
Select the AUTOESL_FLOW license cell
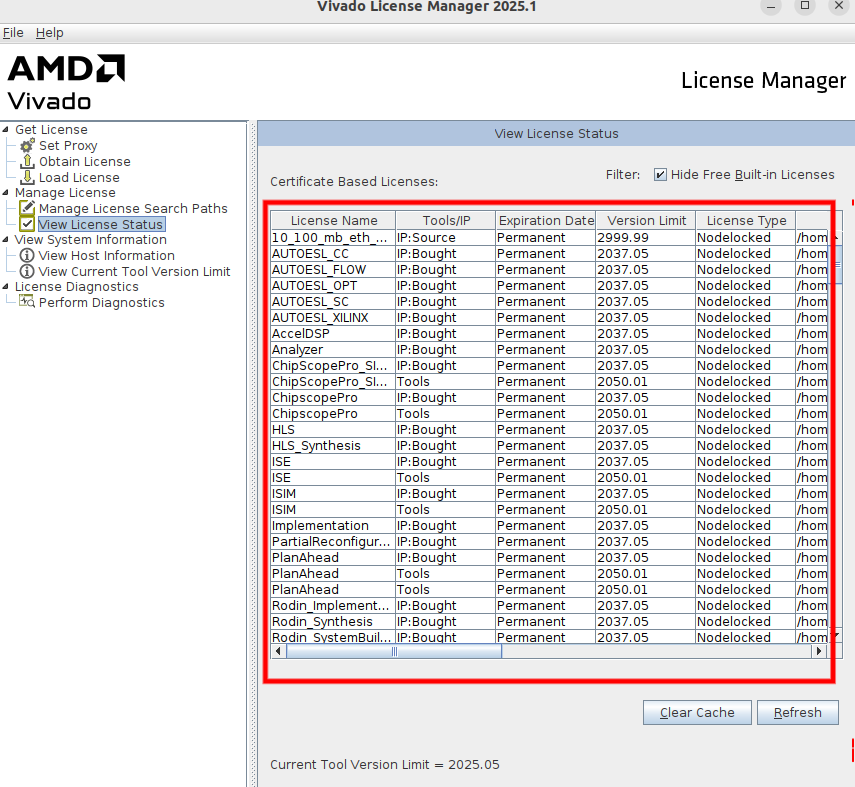click(x=333, y=269)
